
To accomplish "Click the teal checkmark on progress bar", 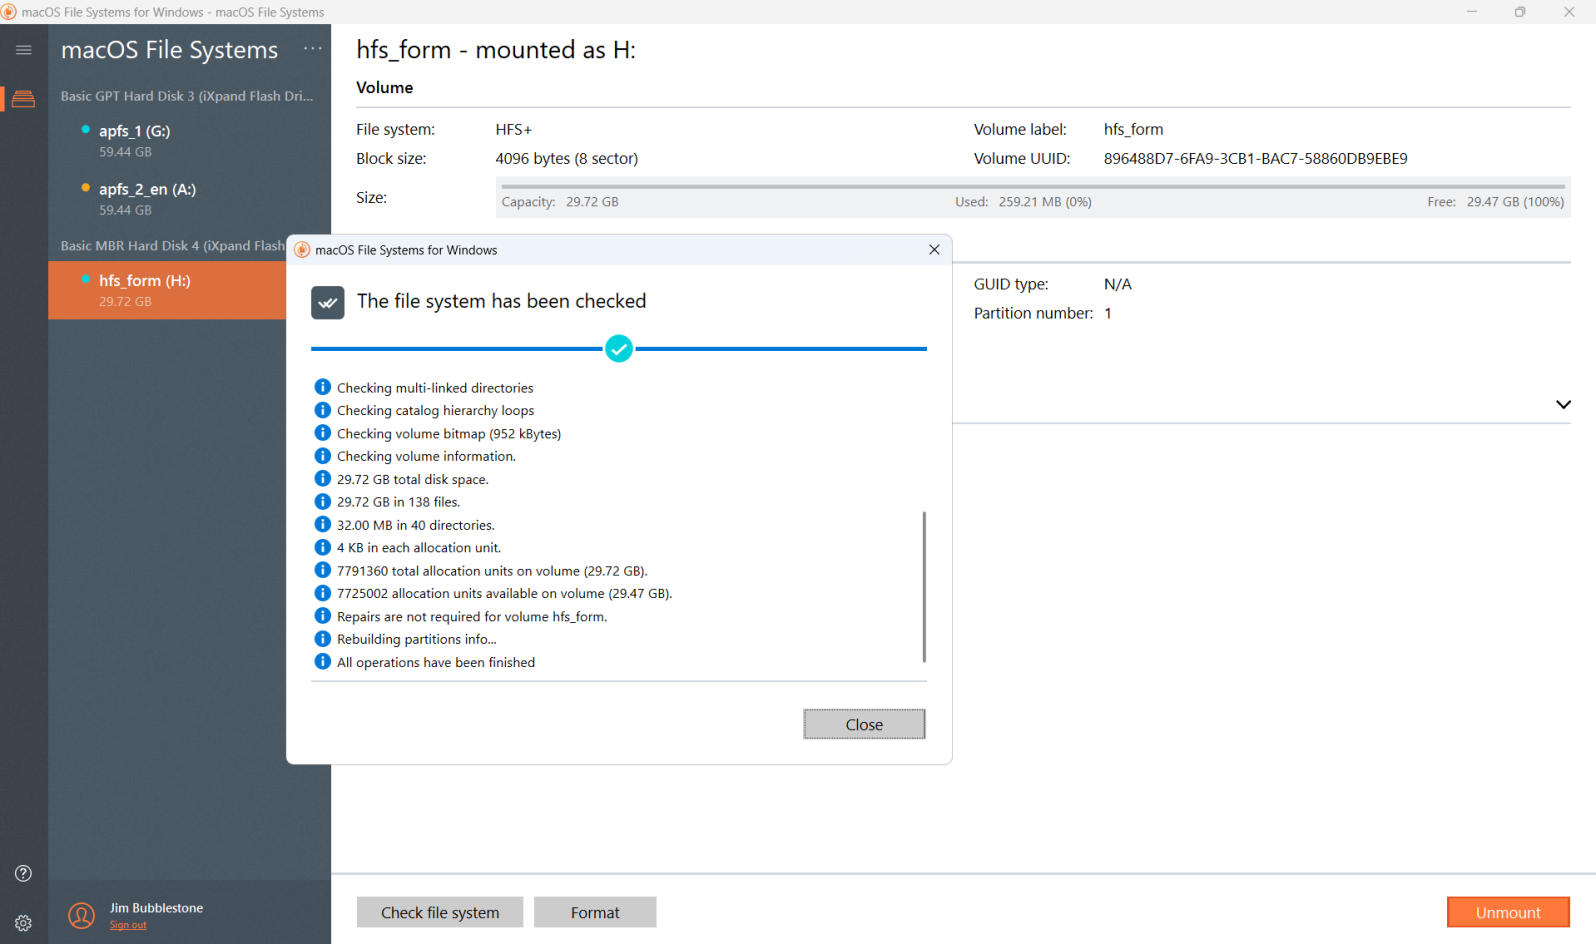I will tap(619, 349).
